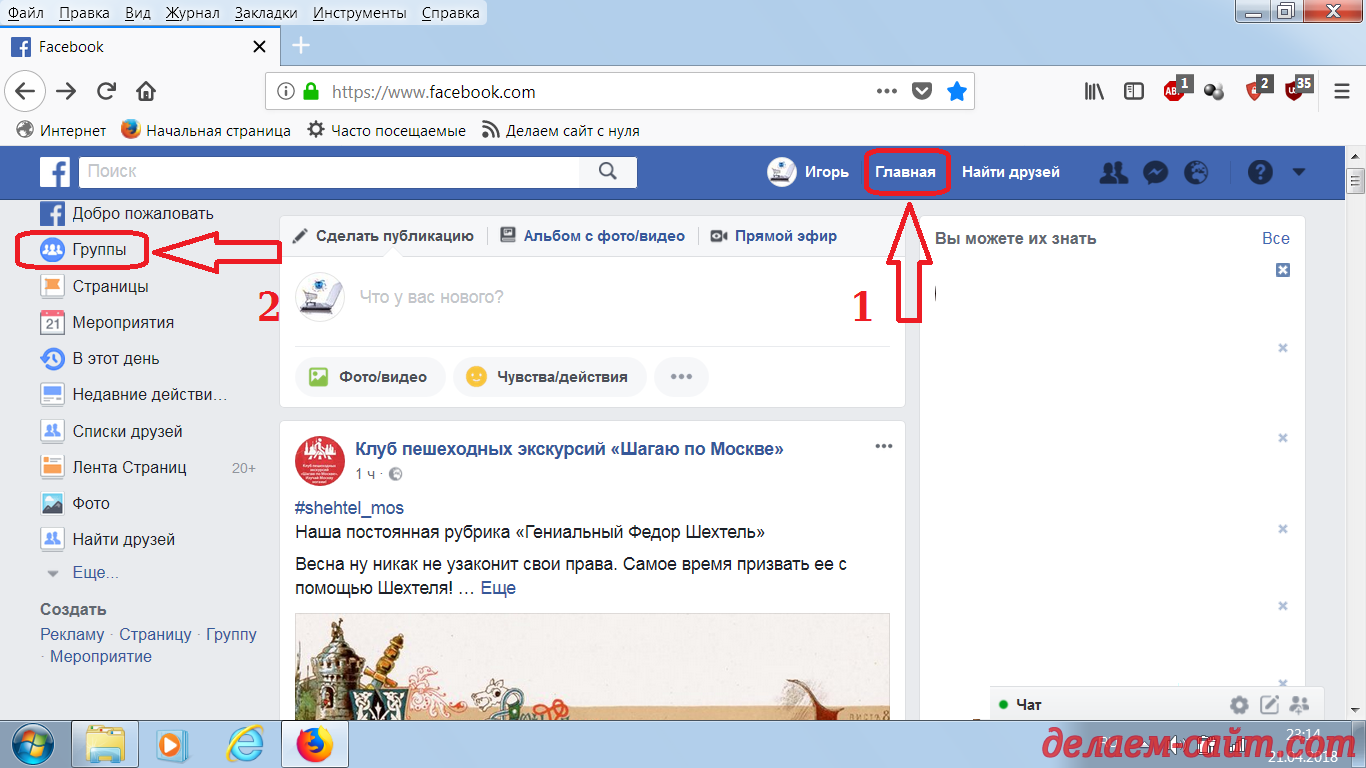Click Рекламу create link
1366x768 pixels.
(72, 634)
